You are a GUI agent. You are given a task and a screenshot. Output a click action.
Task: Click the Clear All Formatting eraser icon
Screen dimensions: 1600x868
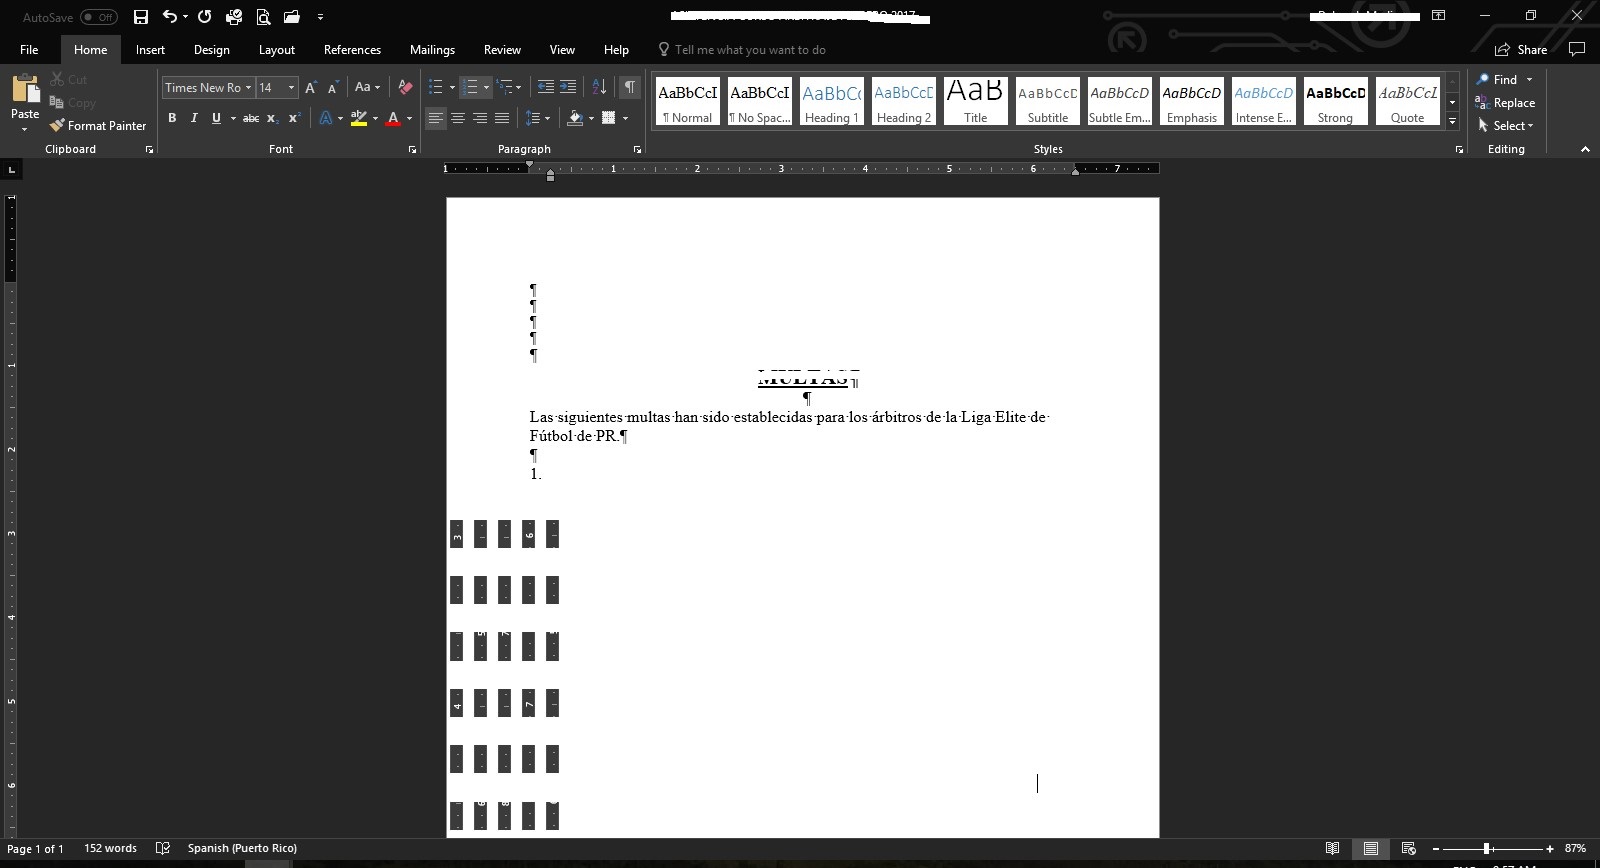(405, 87)
